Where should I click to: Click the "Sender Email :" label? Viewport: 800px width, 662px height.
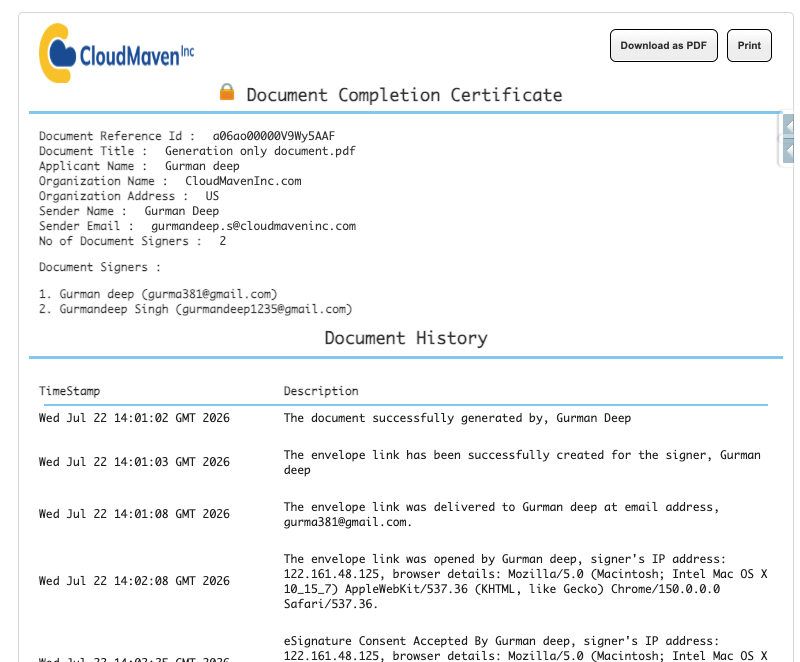pos(86,226)
